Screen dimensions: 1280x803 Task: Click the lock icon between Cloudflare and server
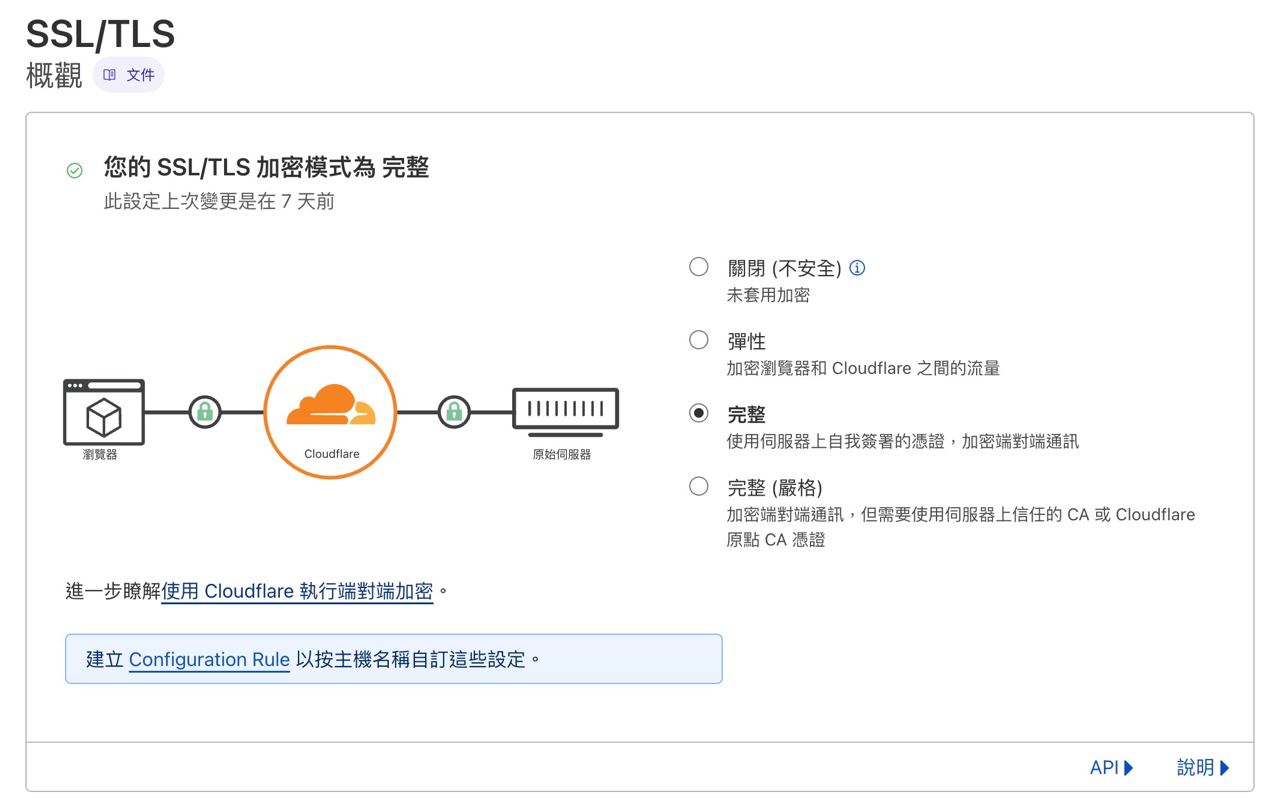[x=454, y=411]
